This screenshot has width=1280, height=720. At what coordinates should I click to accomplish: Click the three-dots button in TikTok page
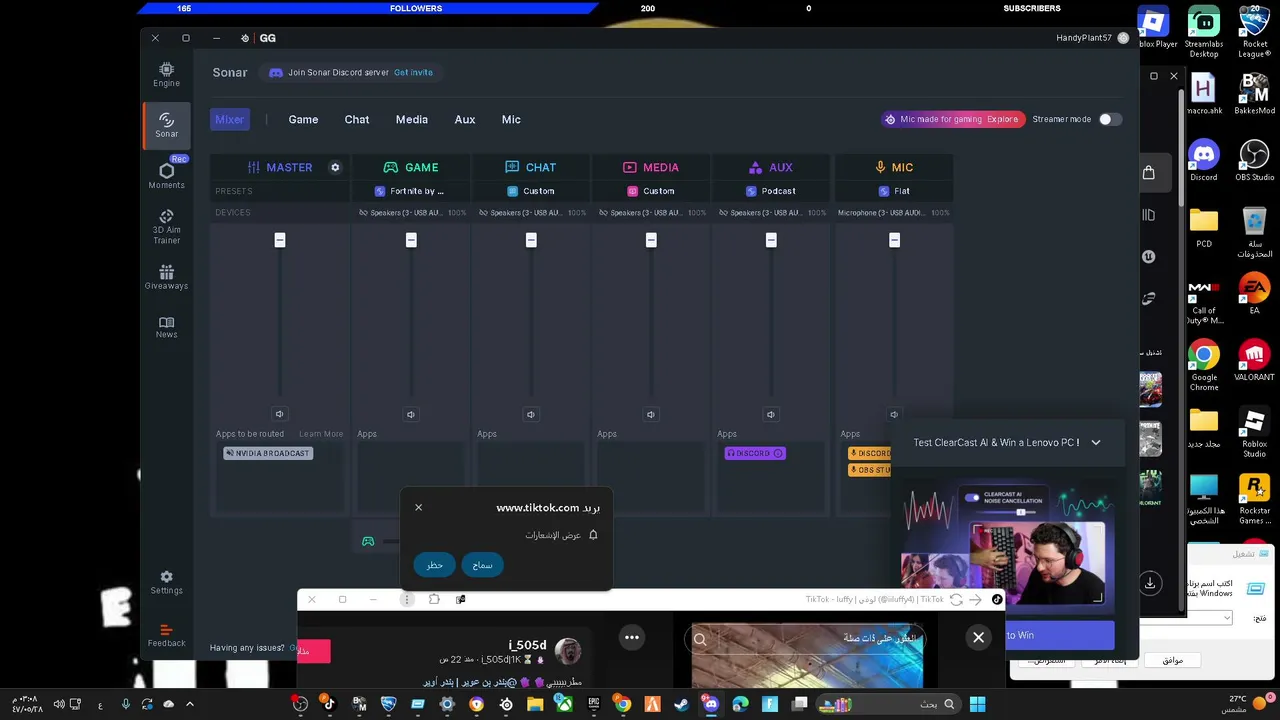click(632, 637)
